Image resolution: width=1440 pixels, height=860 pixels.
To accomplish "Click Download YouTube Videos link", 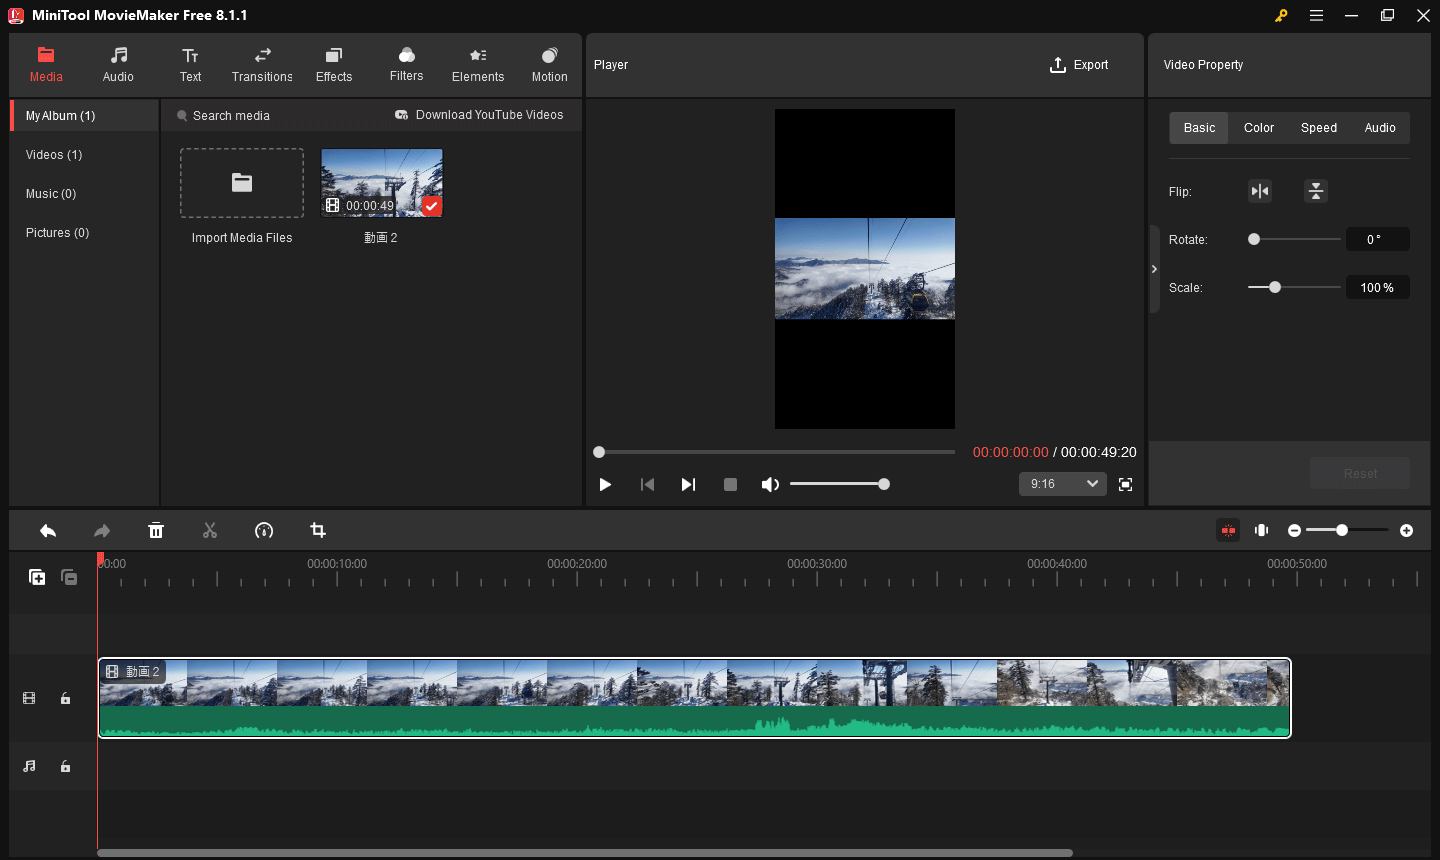I will 479,115.
